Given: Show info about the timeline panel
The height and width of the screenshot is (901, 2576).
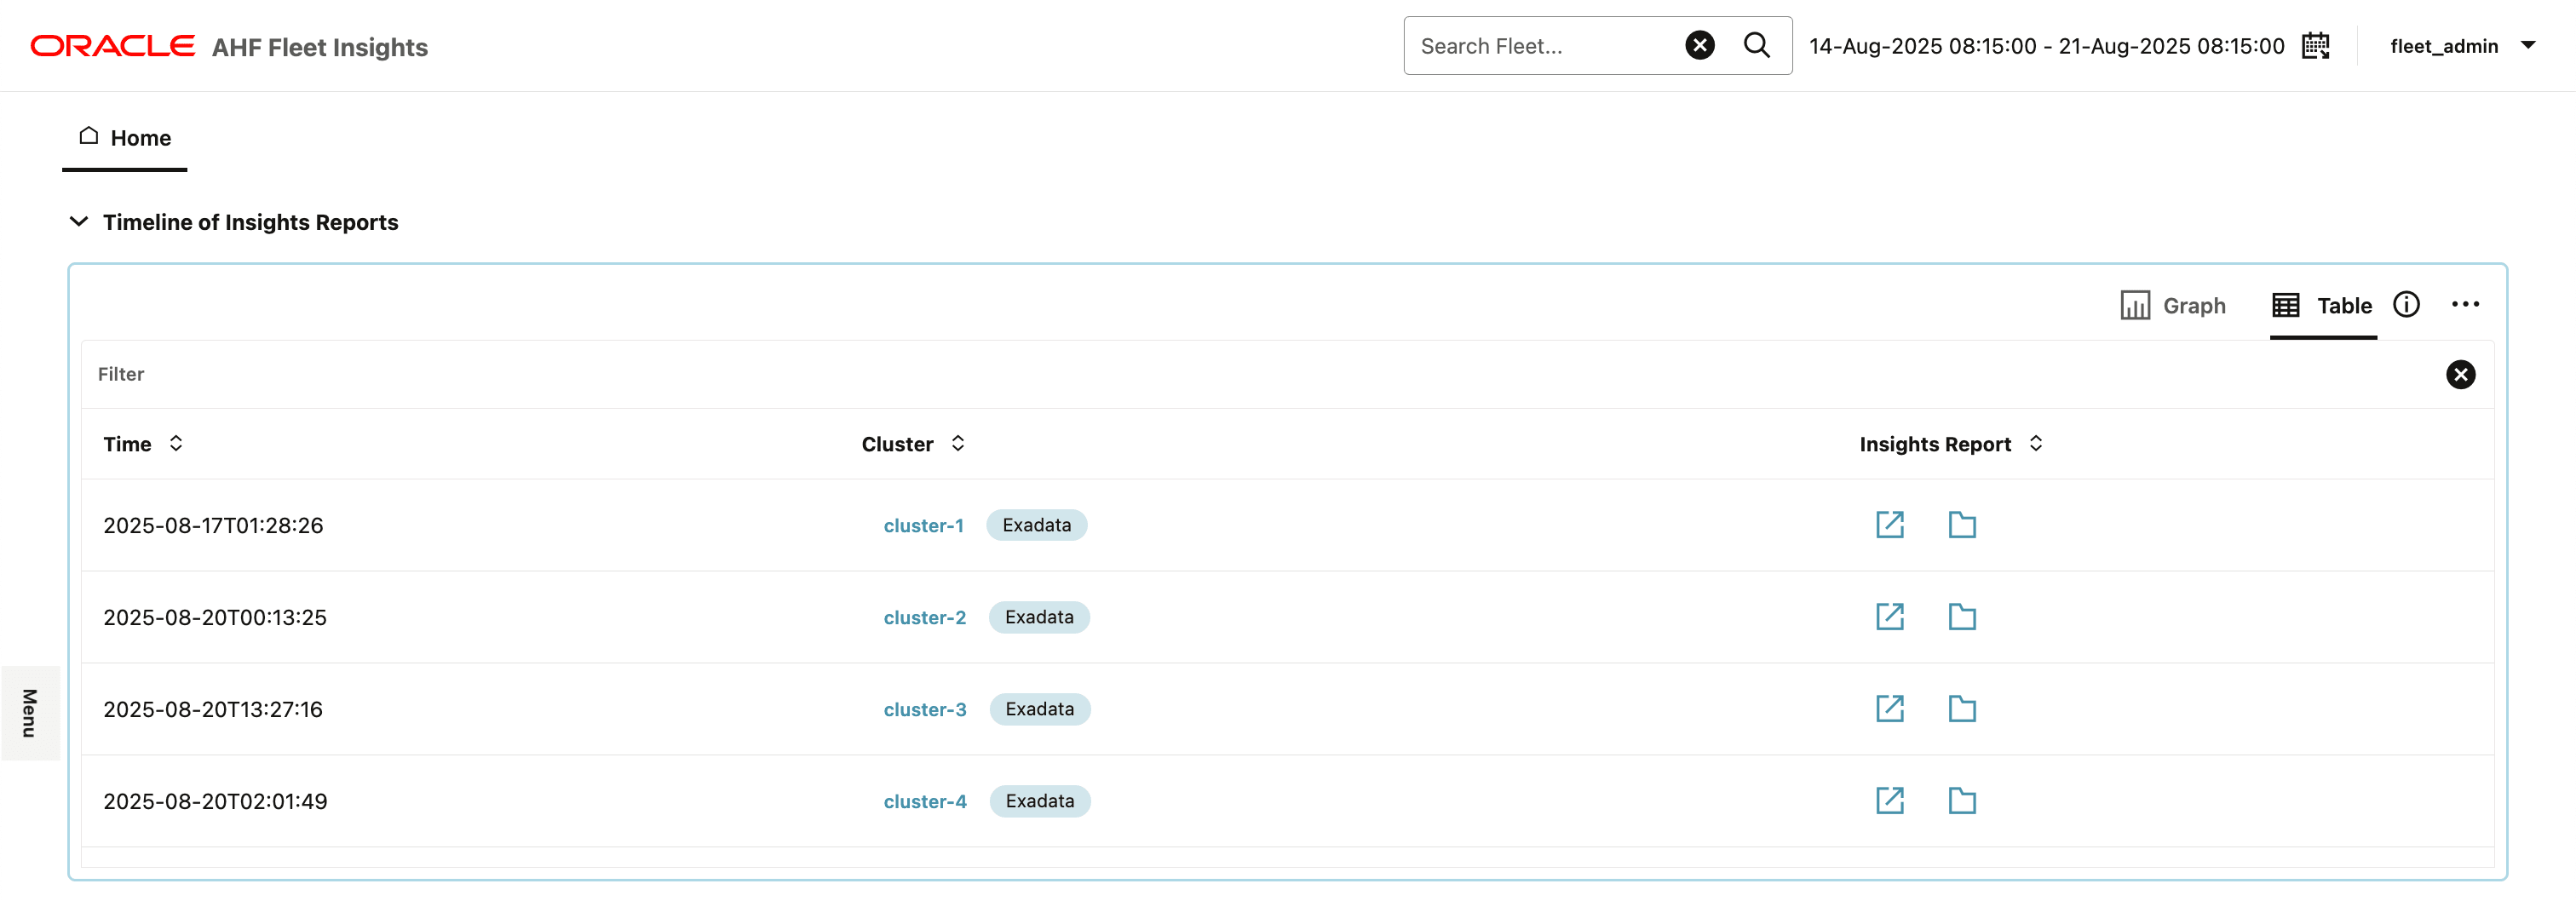Looking at the screenshot, I should click(x=2406, y=305).
